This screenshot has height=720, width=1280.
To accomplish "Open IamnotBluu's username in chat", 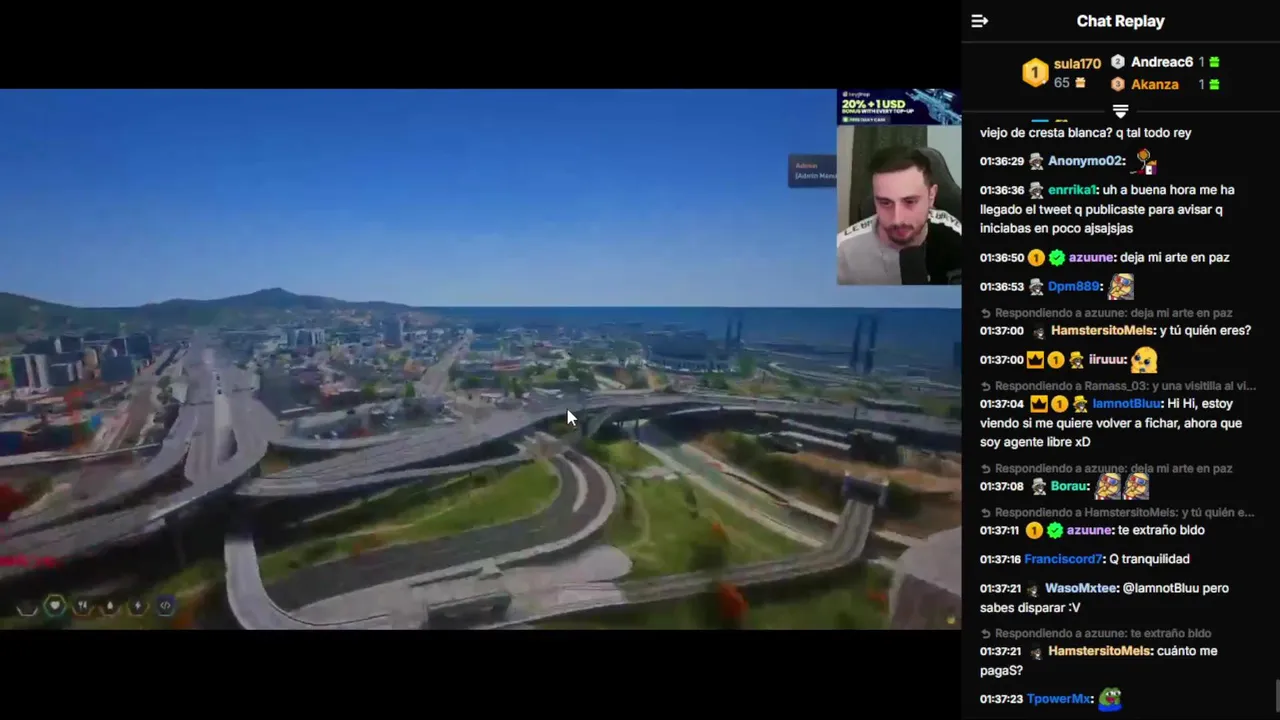I will coord(1127,404).
